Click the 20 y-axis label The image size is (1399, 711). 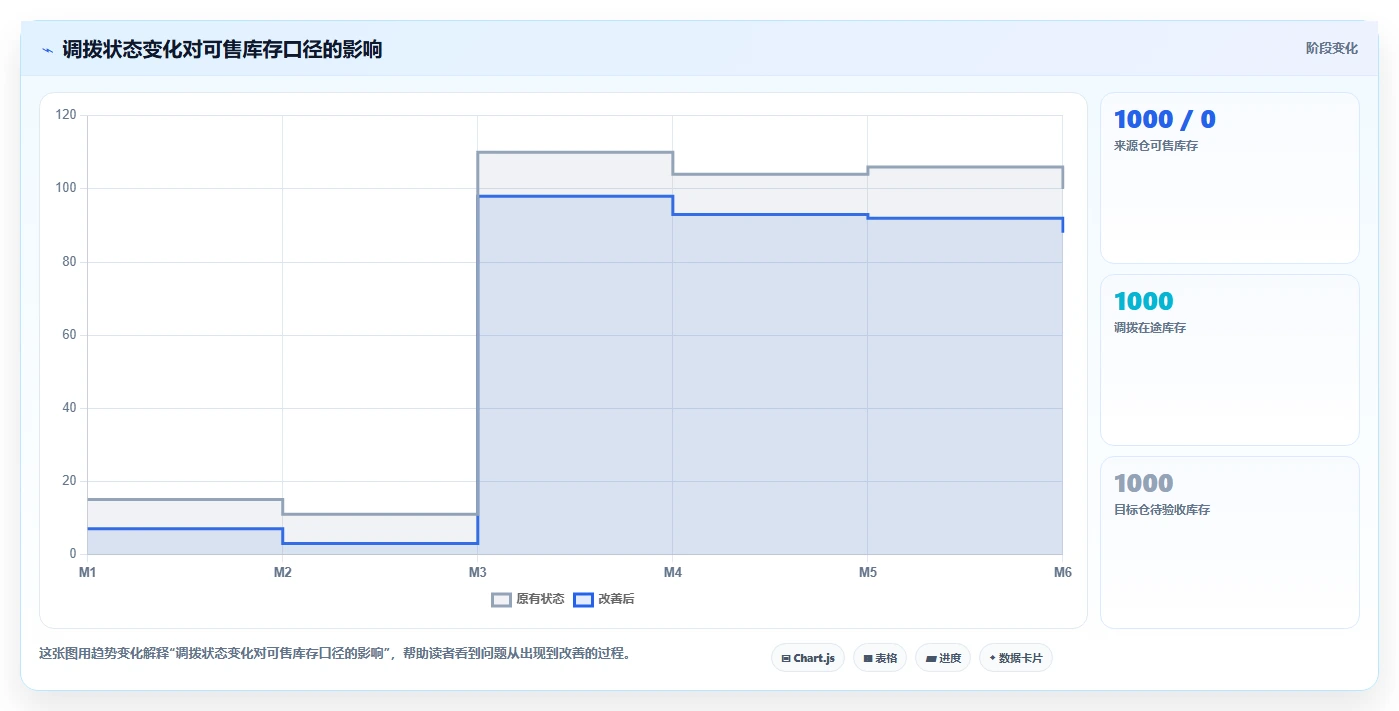[69, 481]
